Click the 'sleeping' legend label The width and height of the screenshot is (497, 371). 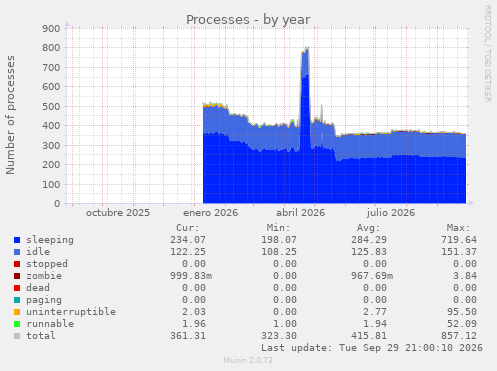pos(50,240)
